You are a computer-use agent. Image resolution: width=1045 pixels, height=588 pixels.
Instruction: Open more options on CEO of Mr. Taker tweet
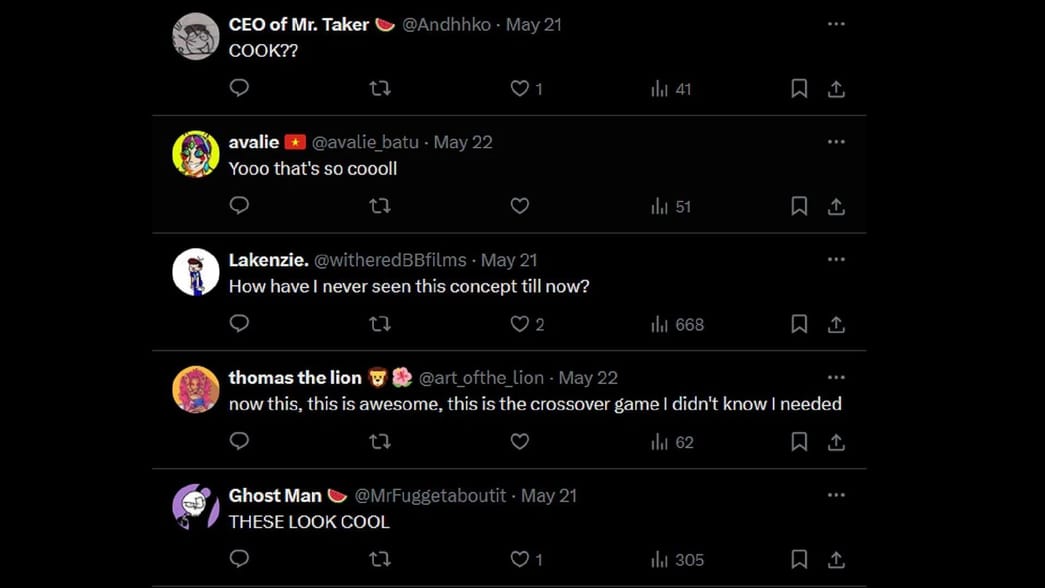836,24
